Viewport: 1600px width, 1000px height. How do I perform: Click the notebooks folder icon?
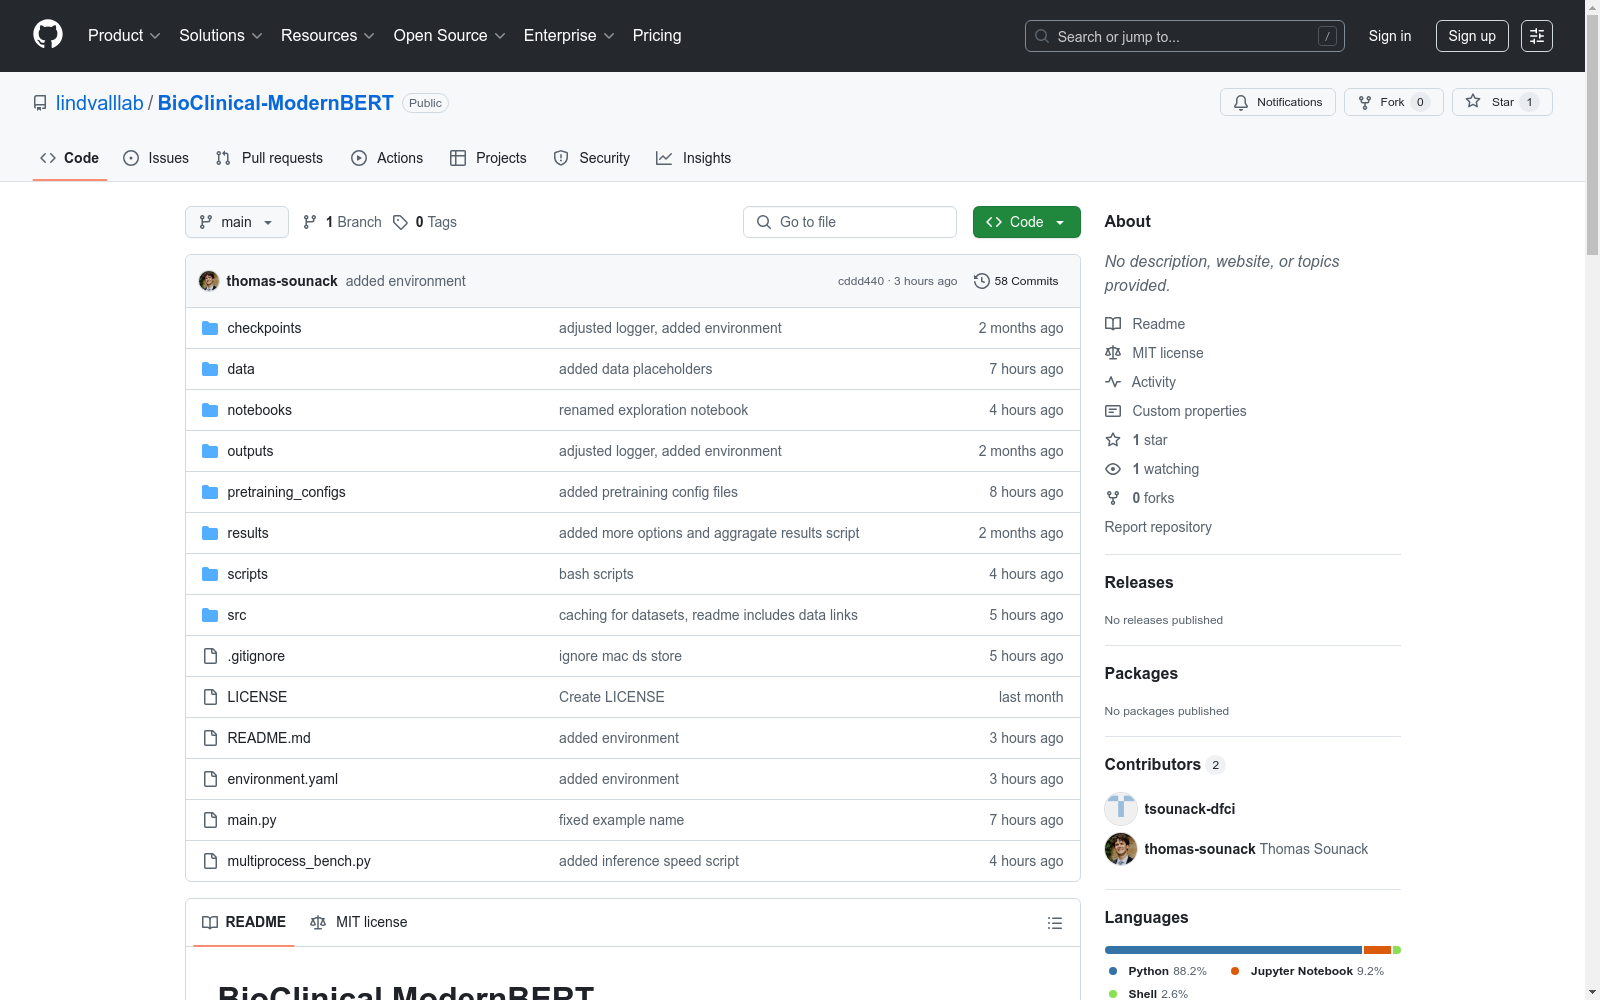point(210,410)
